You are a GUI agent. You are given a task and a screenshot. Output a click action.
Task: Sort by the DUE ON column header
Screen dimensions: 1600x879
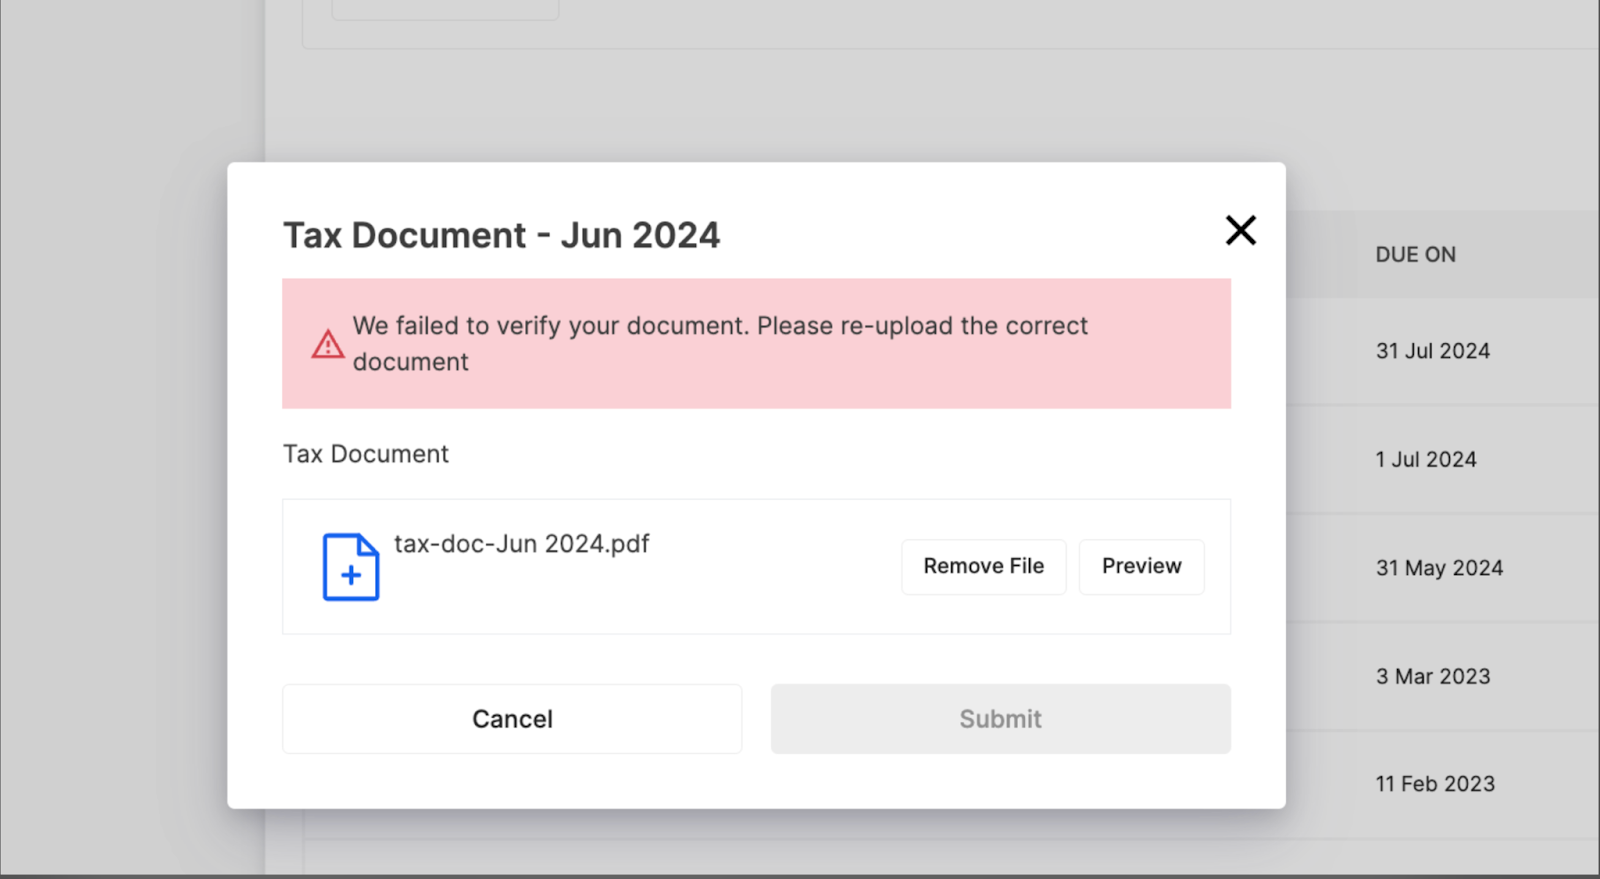(x=1415, y=255)
